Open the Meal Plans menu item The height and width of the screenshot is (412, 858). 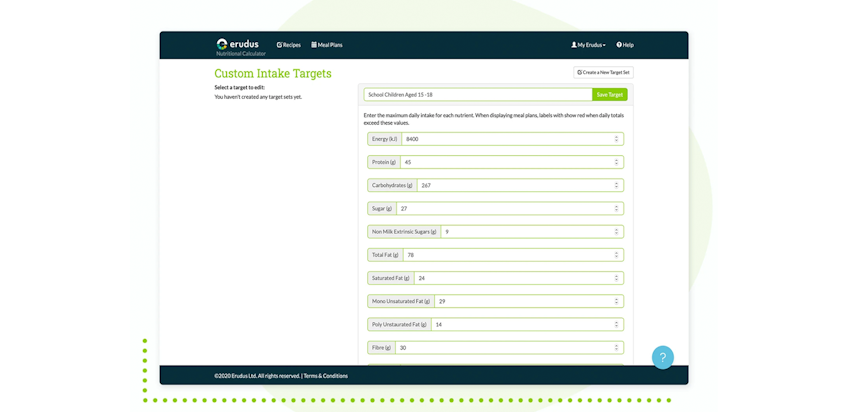coord(327,45)
